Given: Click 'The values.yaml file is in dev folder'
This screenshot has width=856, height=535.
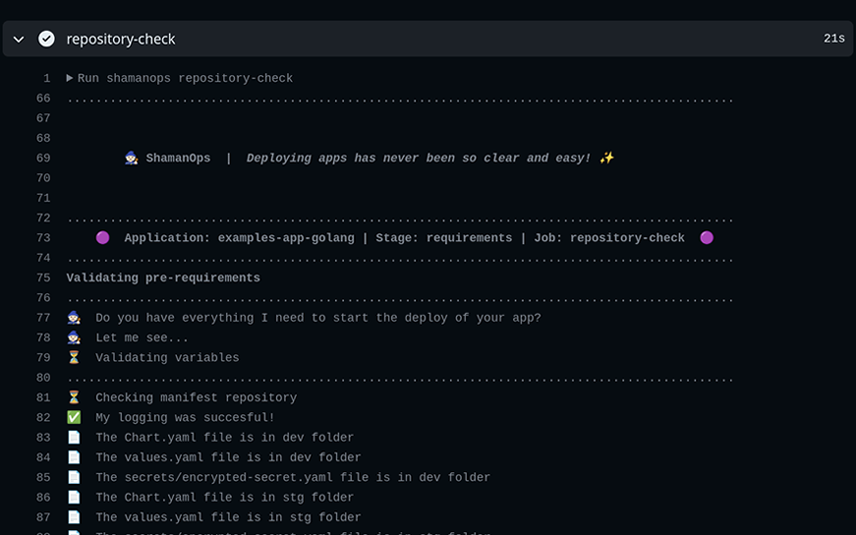Looking at the screenshot, I should (228, 457).
